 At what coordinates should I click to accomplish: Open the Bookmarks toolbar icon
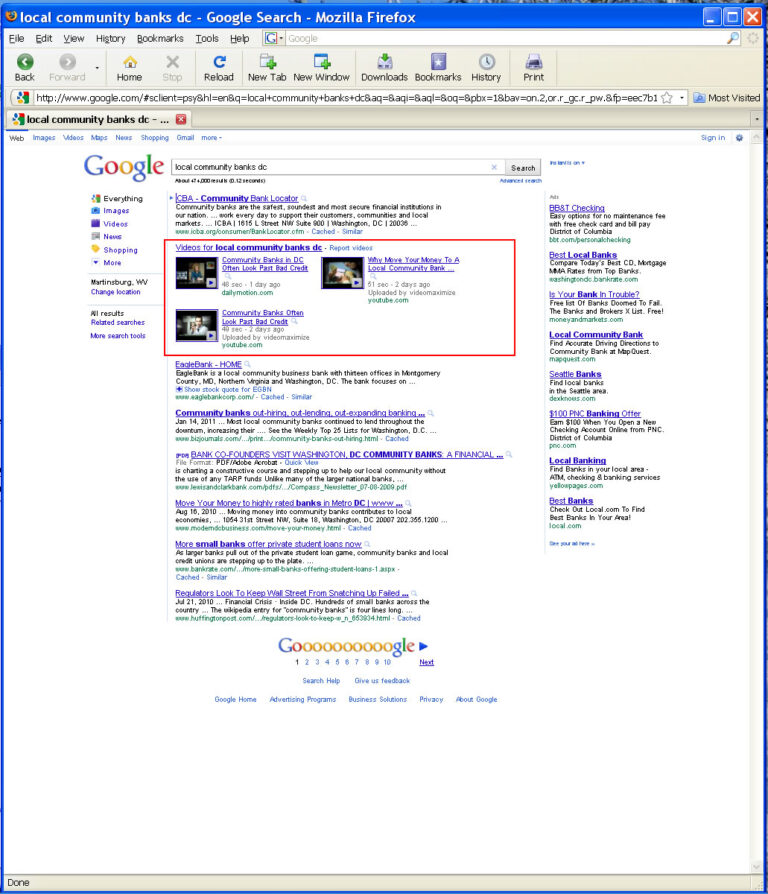[x=438, y=62]
